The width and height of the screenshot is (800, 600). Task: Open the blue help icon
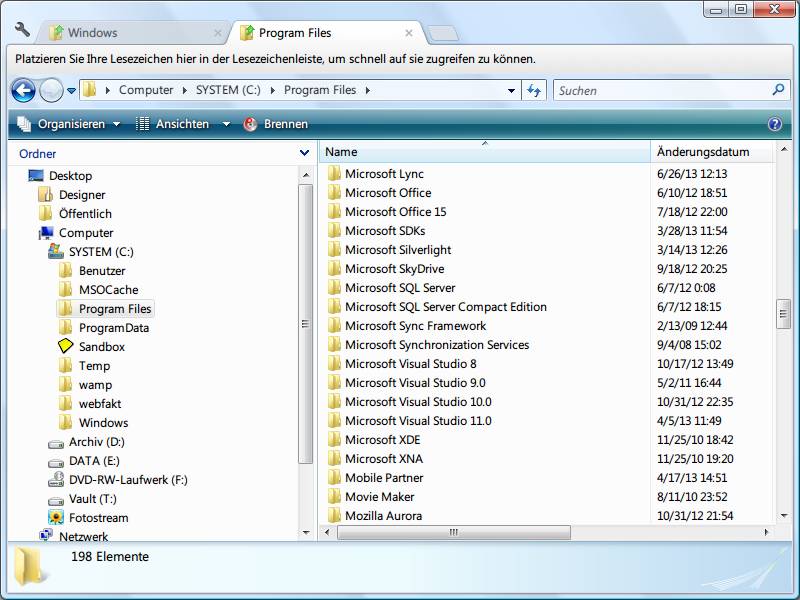(774, 124)
